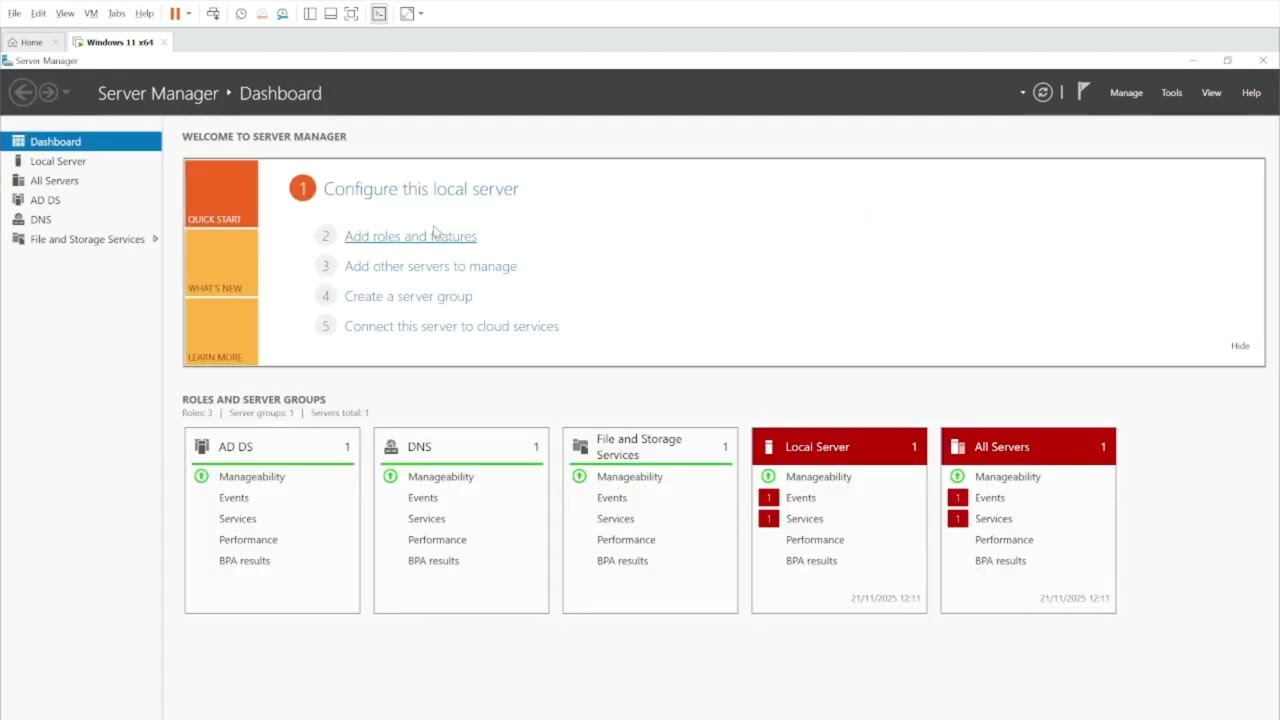Close the Windows 11 x64 tab
1280x720 pixels.
coord(165,42)
